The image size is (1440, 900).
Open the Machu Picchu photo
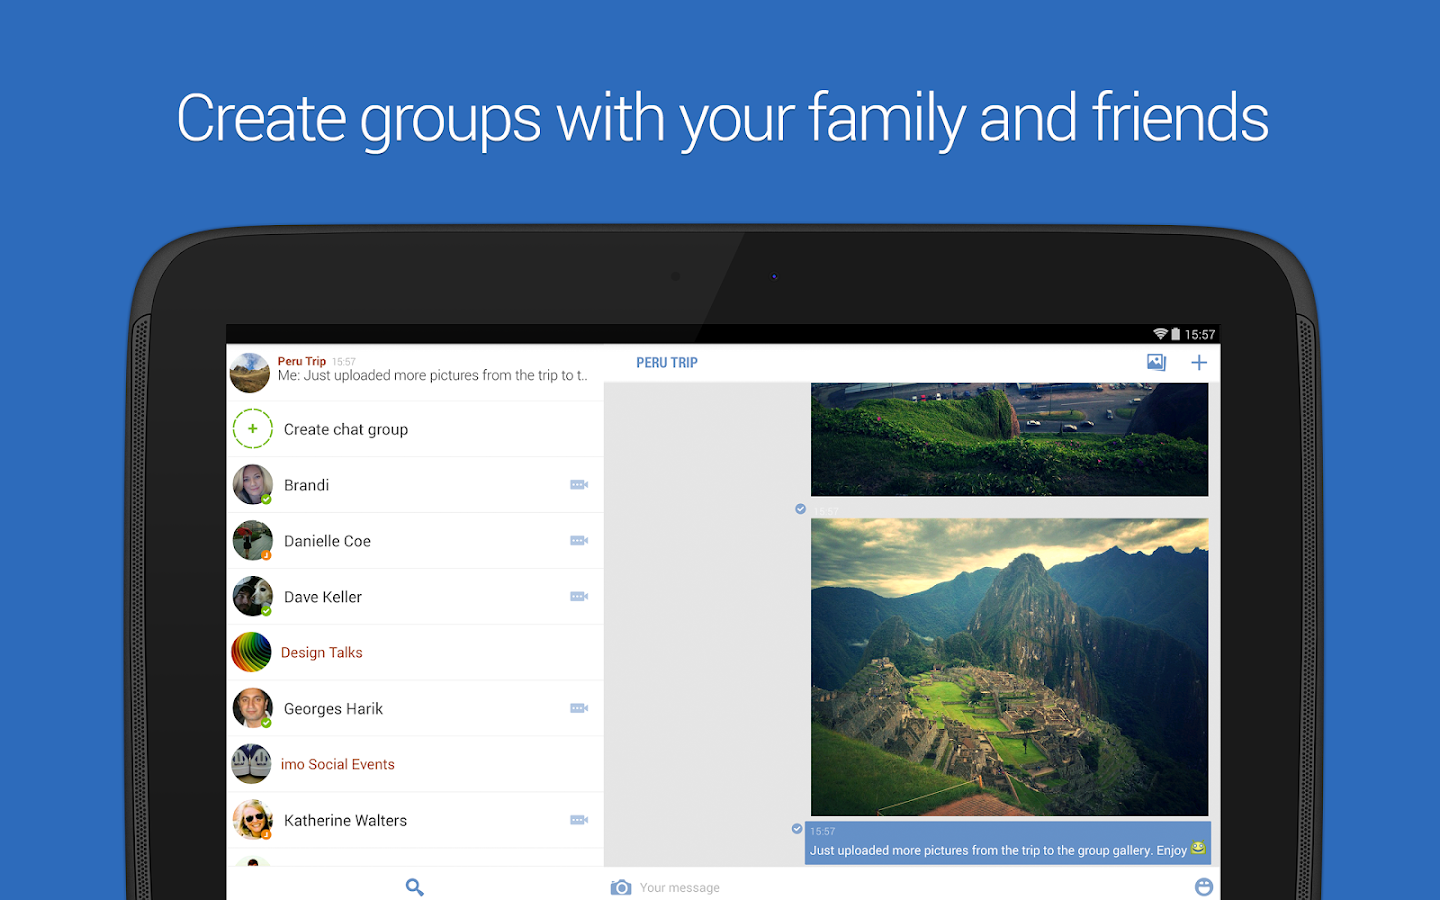click(1009, 667)
